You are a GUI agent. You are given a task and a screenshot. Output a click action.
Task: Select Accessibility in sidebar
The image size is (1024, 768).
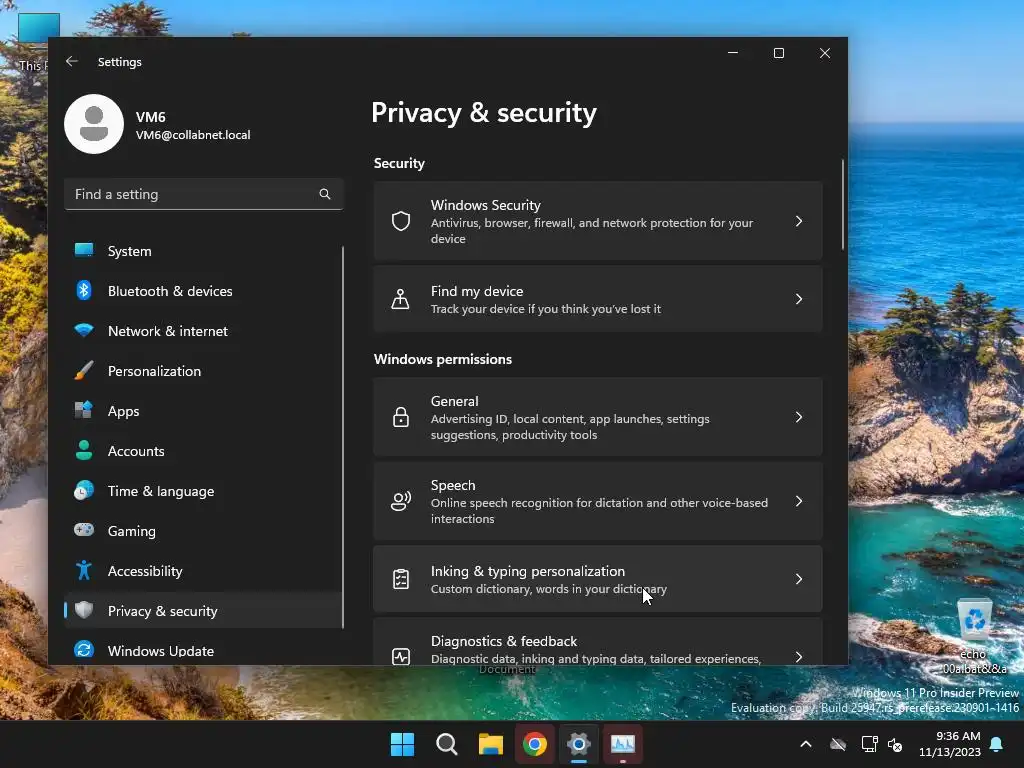pyautogui.click(x=203, y=571)
